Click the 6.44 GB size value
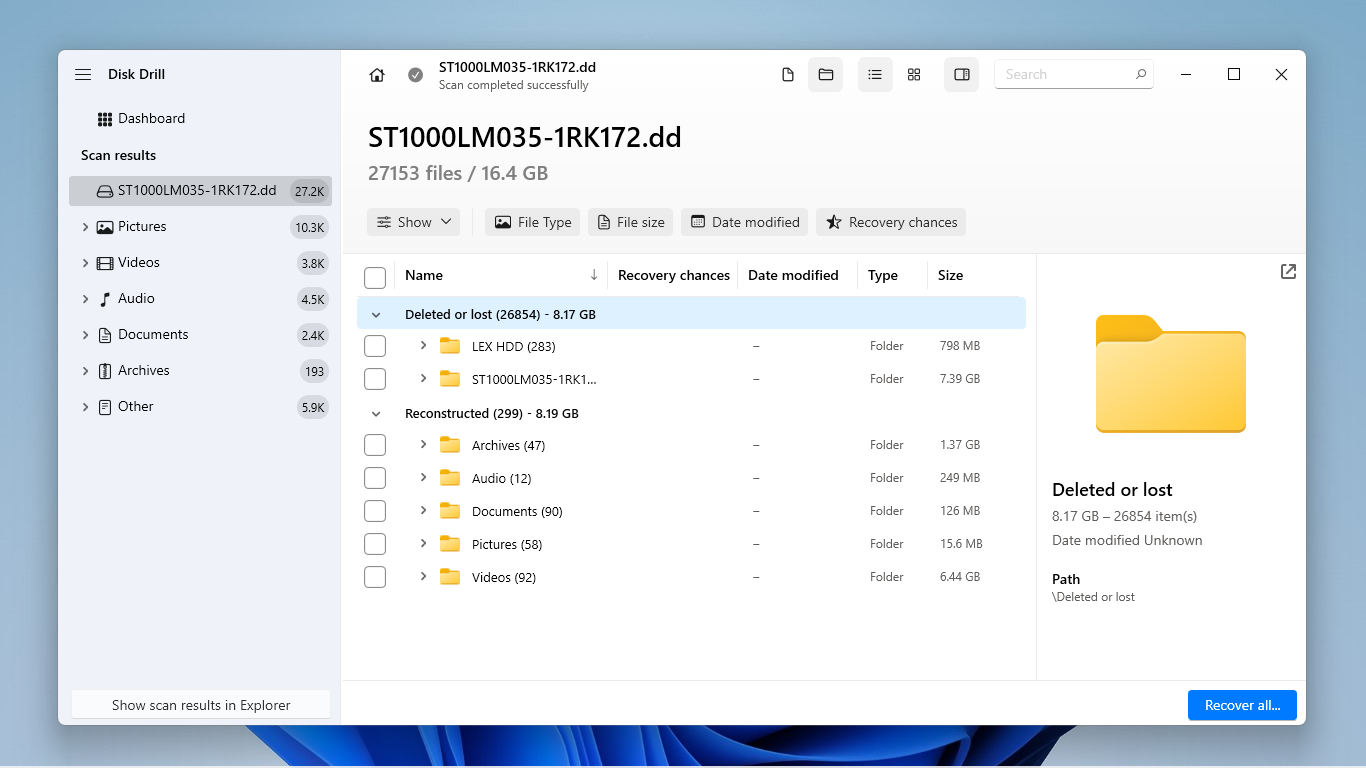The width and height of the screenshot is (1366, 768). (x=960, y=577)
